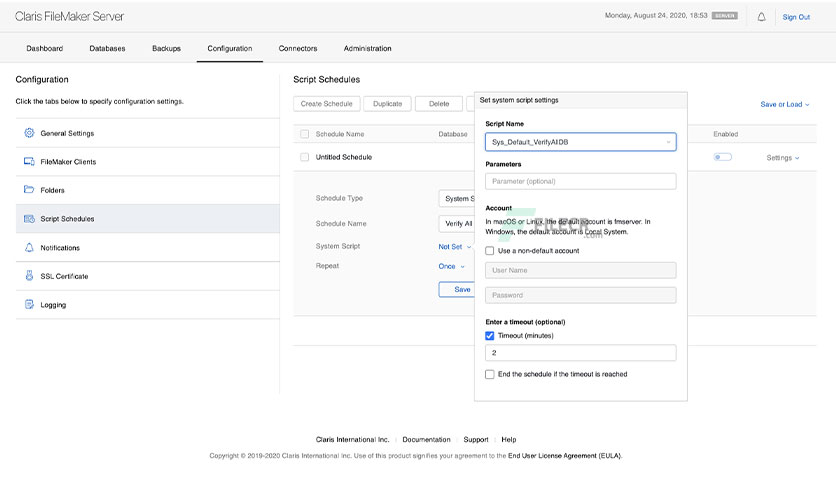Switch to the Administration tab
836x484 pixels.
367,49
